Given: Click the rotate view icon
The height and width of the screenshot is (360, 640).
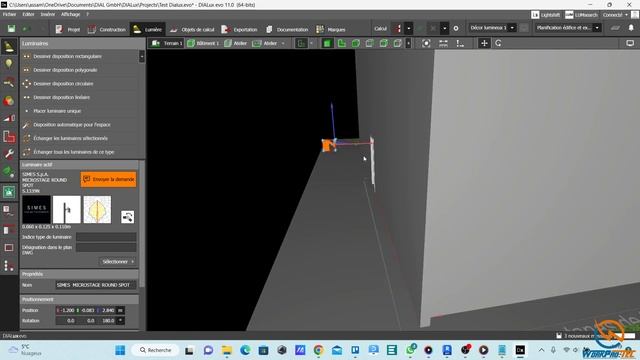Looking at the screenshot, I should (x=498, y=43).
